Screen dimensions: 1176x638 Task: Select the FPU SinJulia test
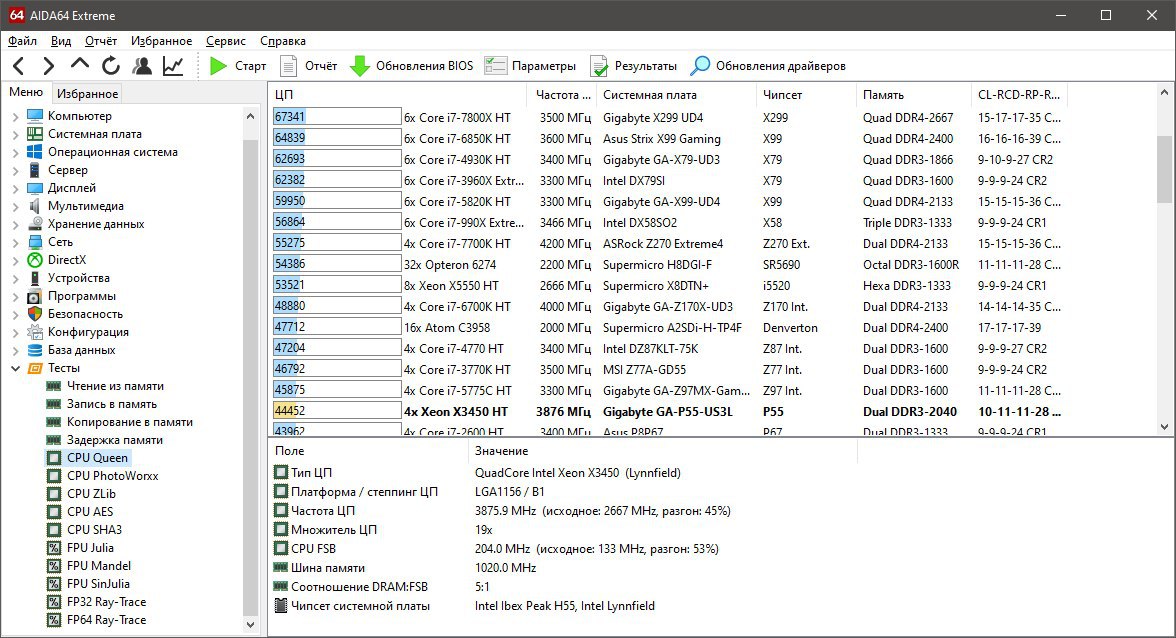tap(98, 584)
